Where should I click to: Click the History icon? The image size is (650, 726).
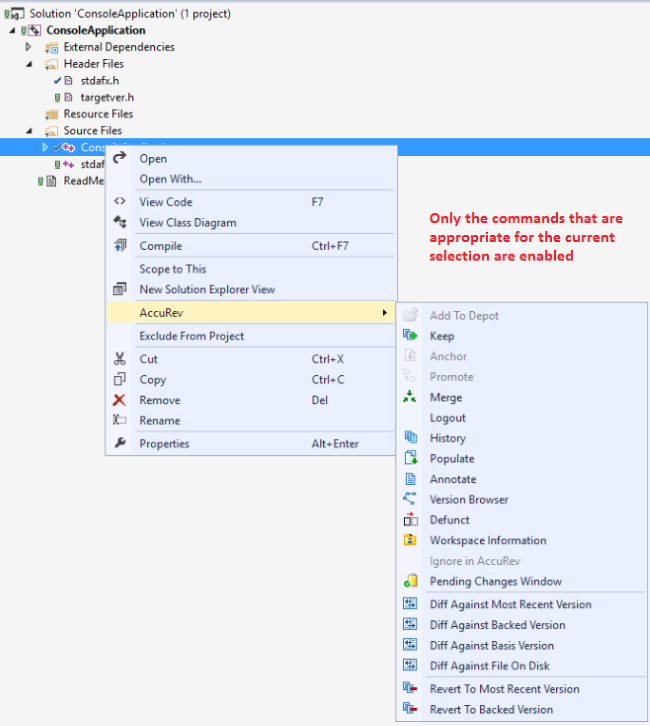(410, 438)
